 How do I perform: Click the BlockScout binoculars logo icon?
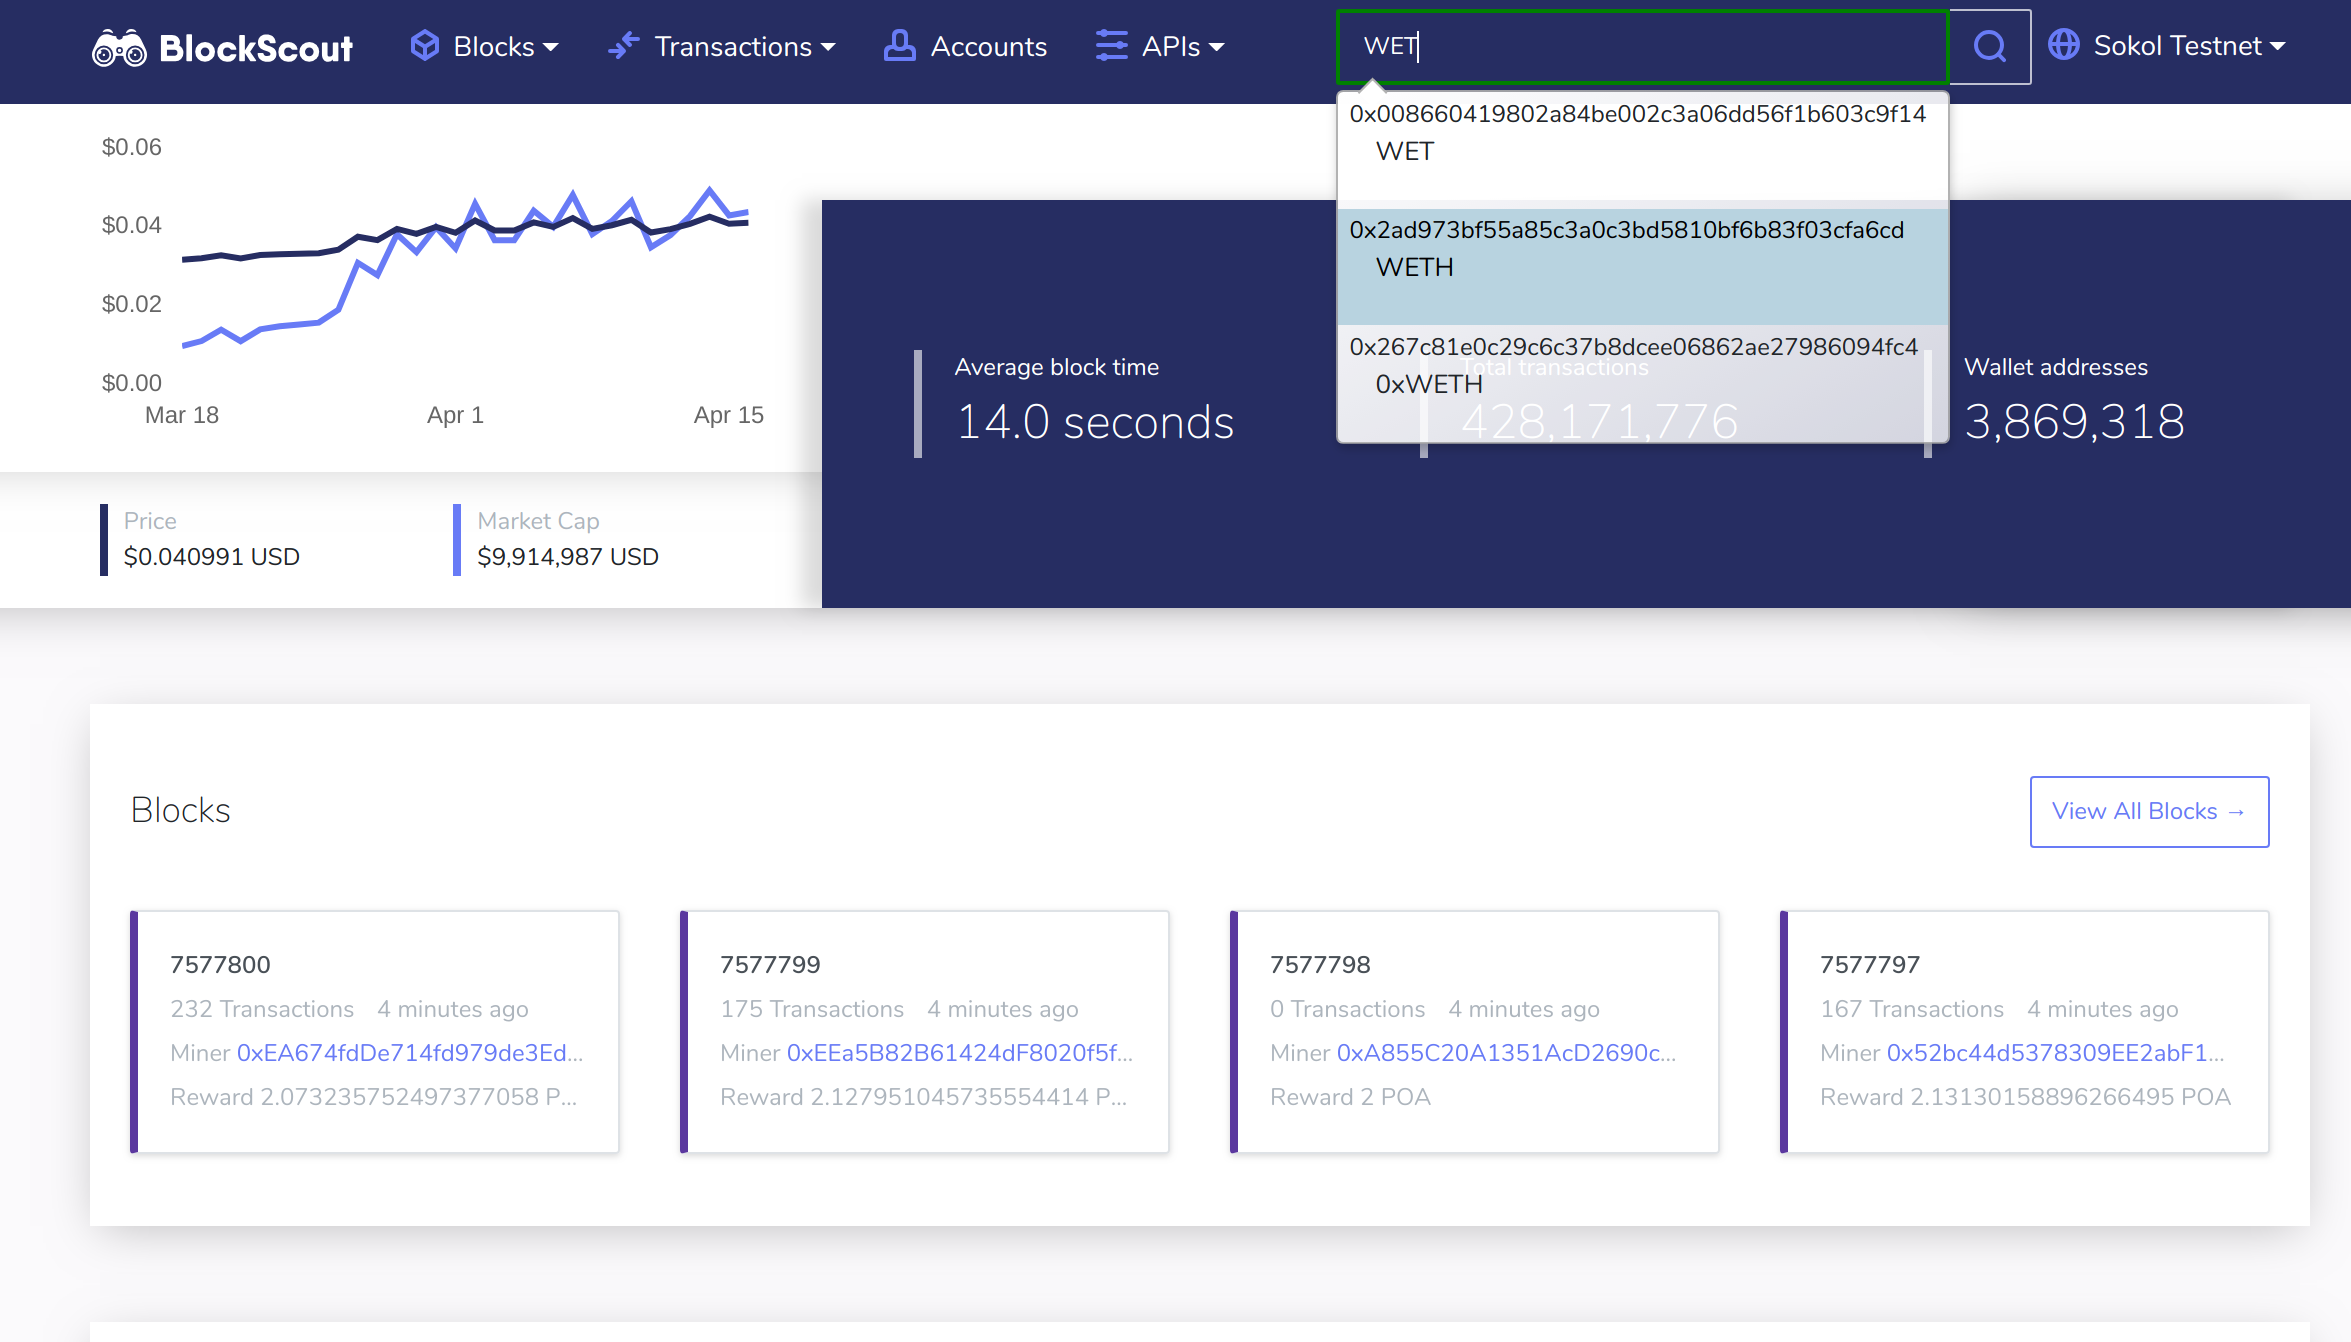[x=119, y=48]
